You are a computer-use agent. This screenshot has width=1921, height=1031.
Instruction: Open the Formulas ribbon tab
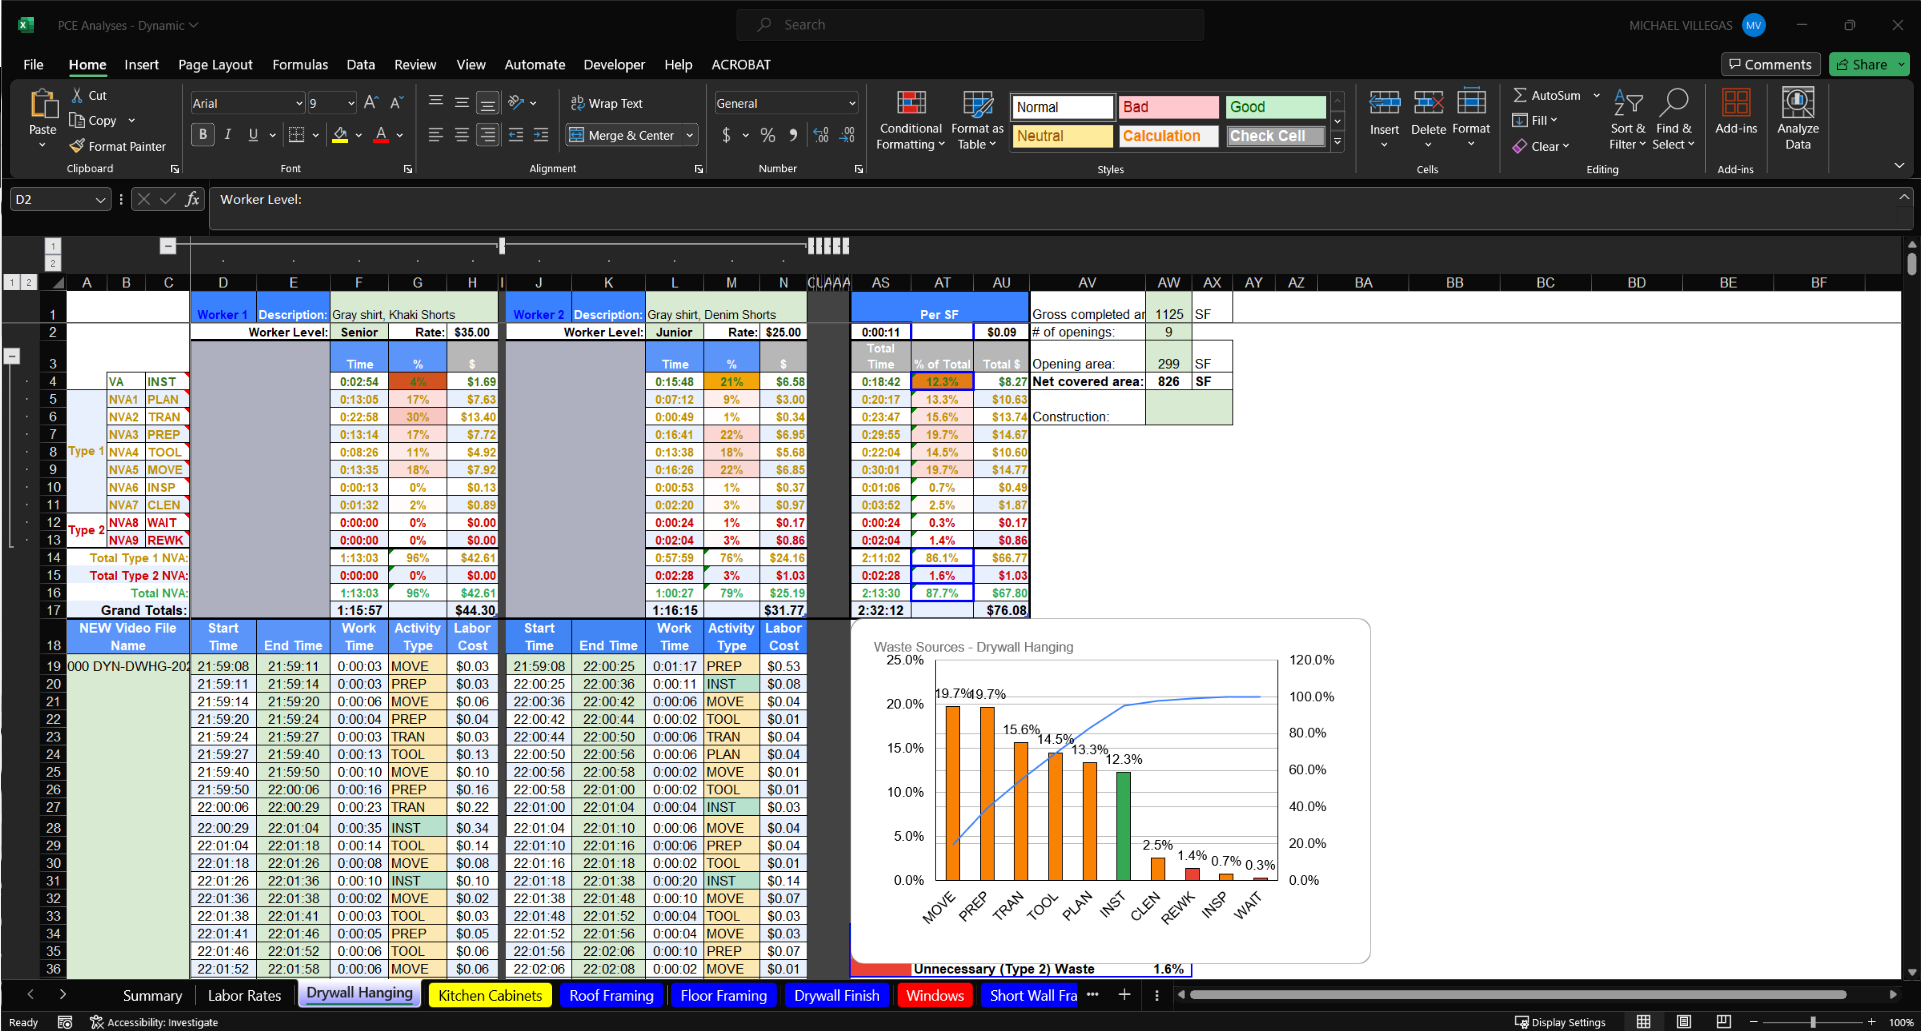pyautogui.click(x=300, y=64)
